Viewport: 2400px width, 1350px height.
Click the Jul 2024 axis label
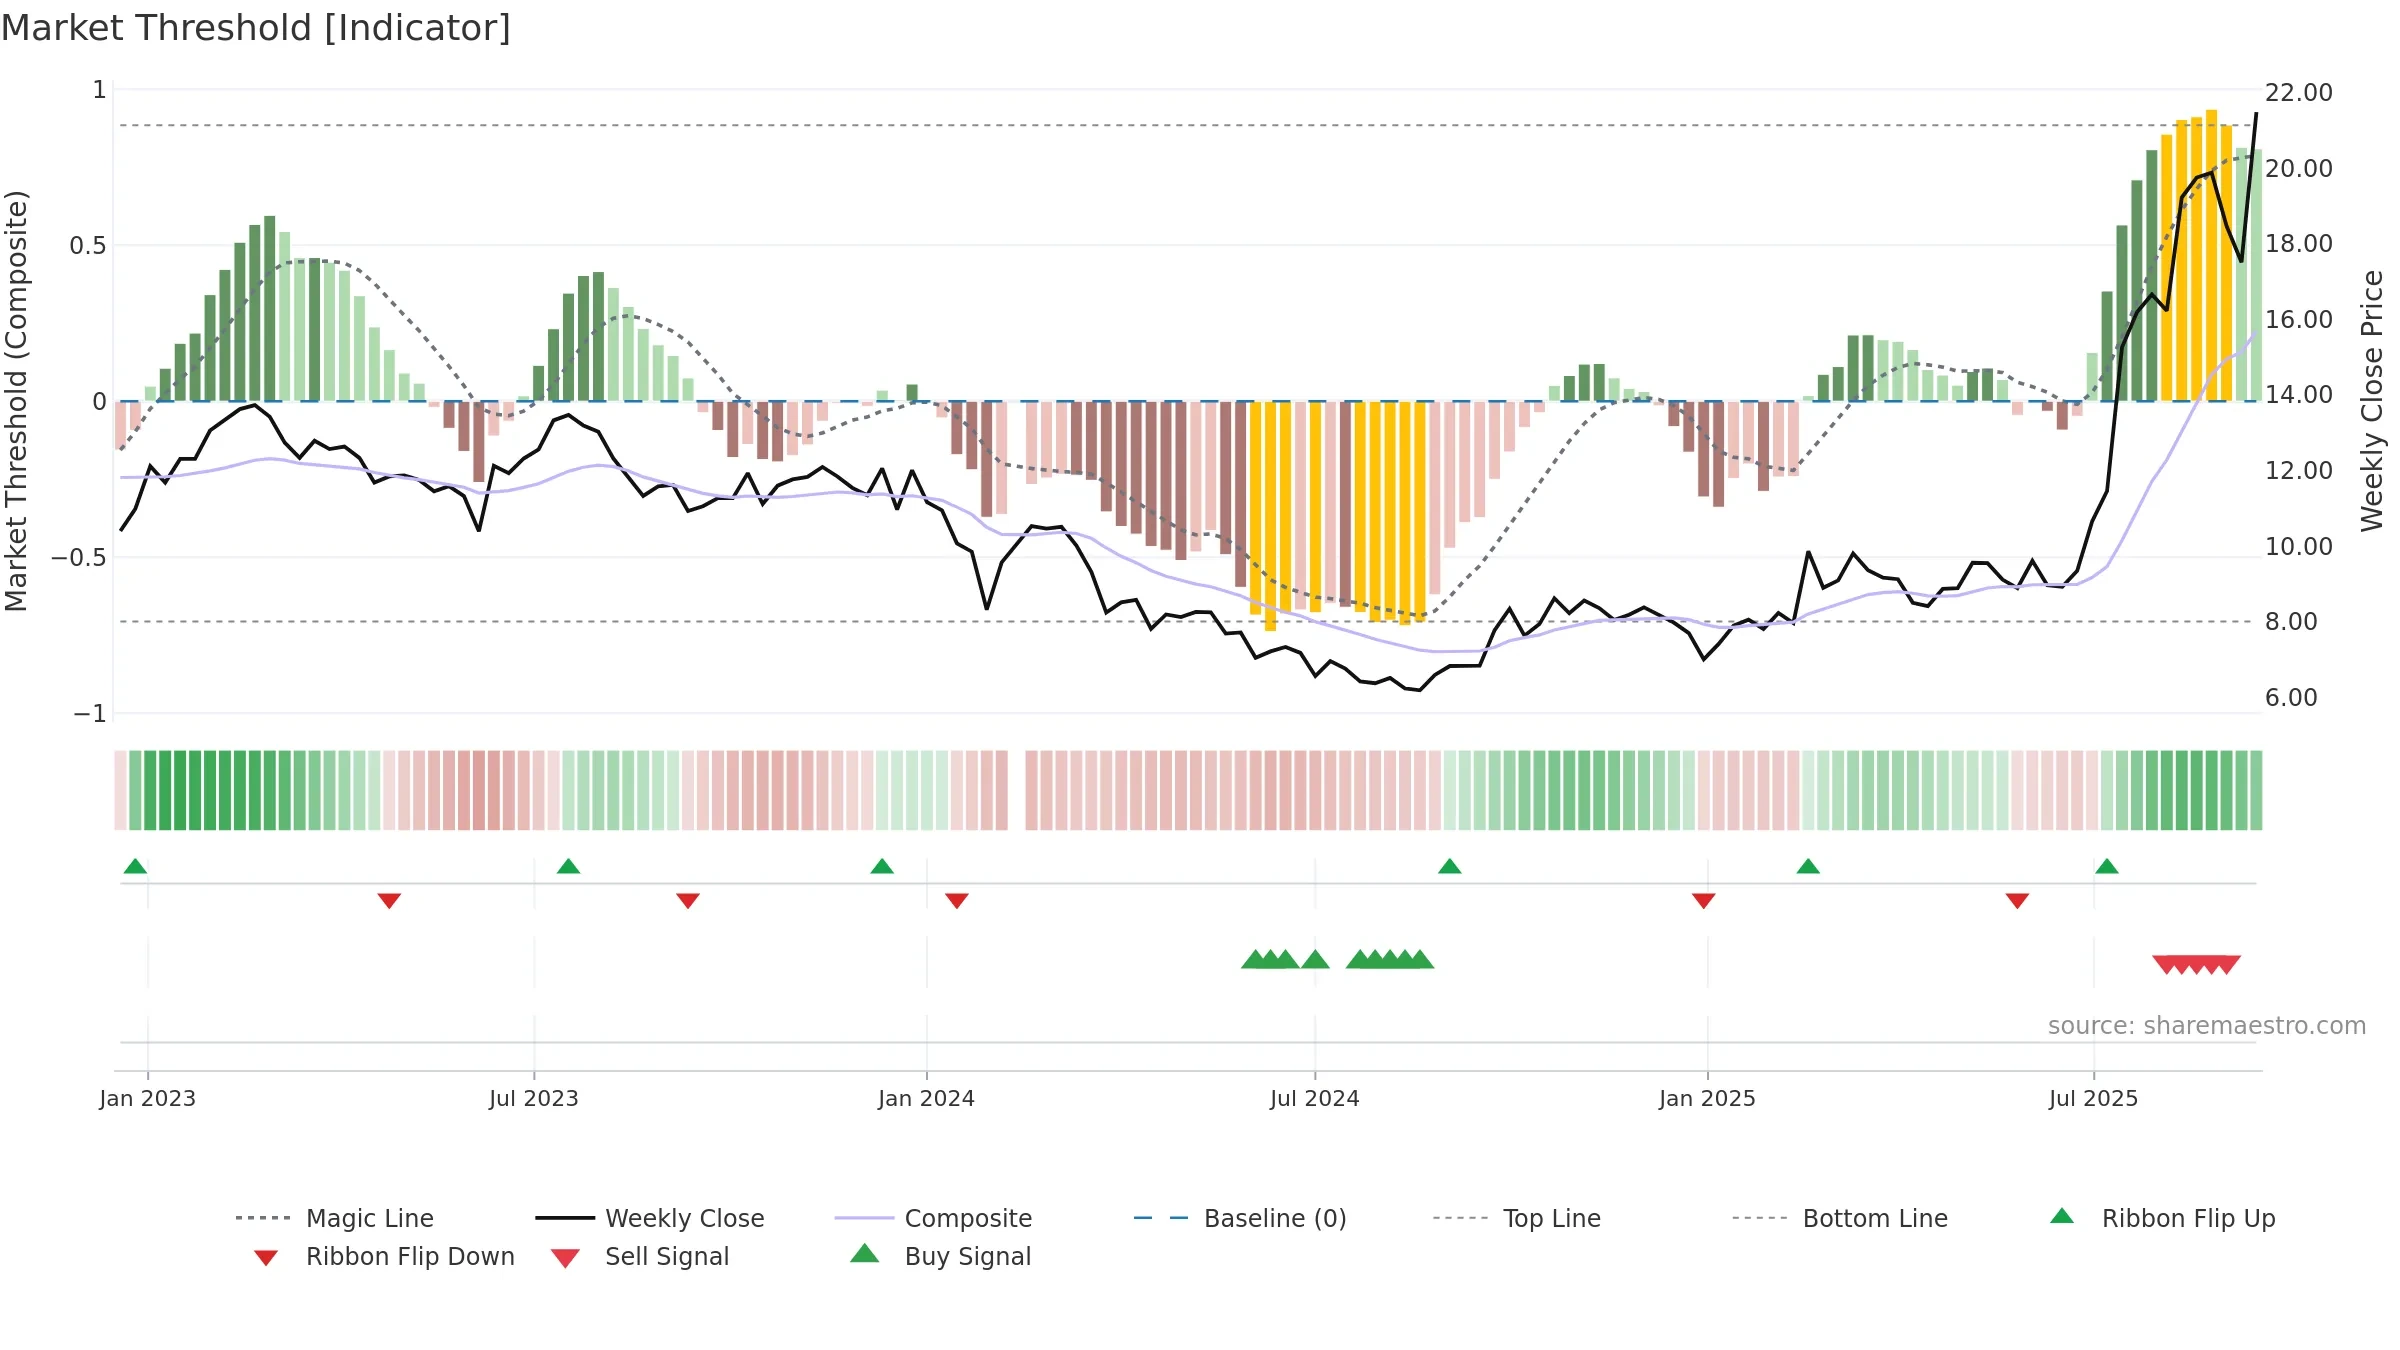(1315, 1098)
